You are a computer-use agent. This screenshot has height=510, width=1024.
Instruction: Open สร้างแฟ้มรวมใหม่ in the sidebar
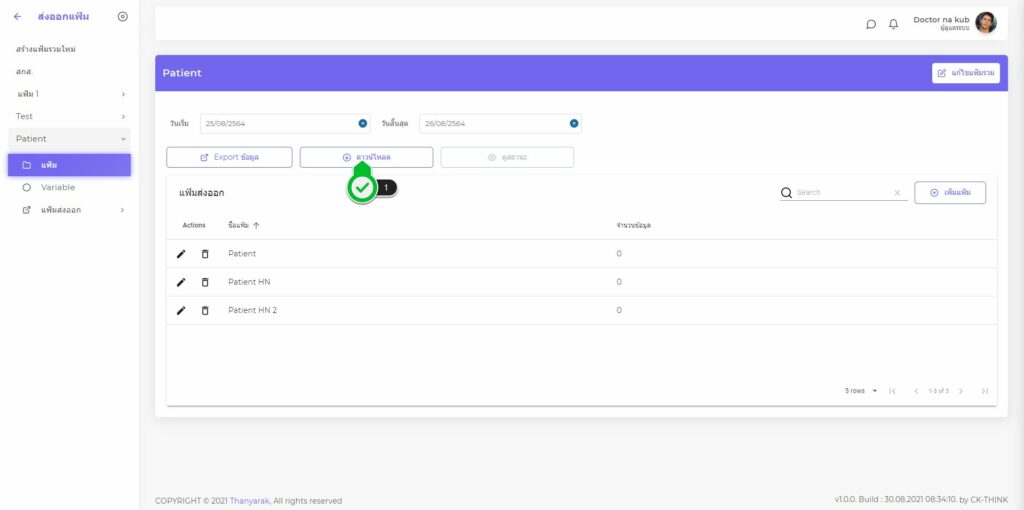(x=46, y=49)
